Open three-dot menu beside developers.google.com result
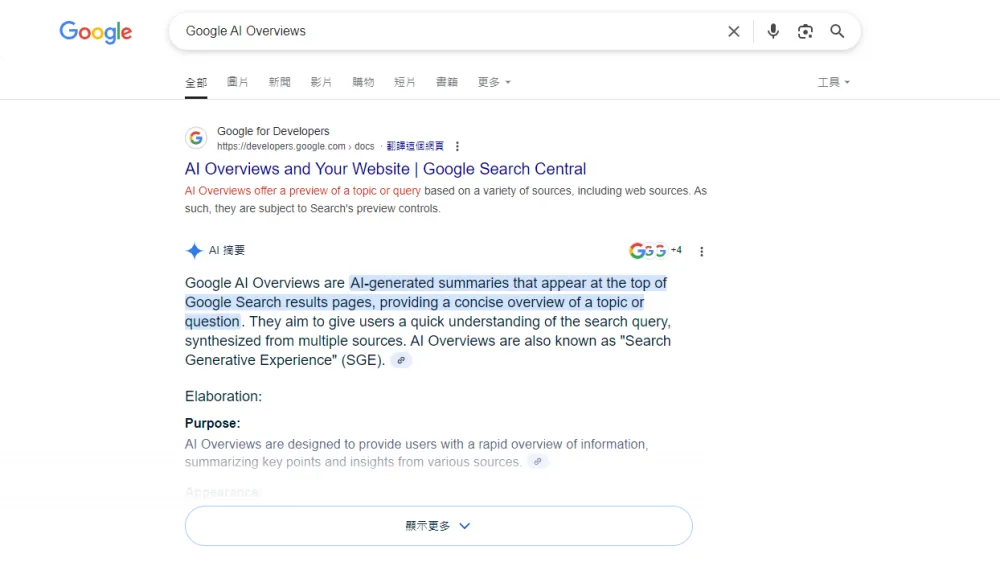This screenshot has width=1000, height=562. (457, 146)
